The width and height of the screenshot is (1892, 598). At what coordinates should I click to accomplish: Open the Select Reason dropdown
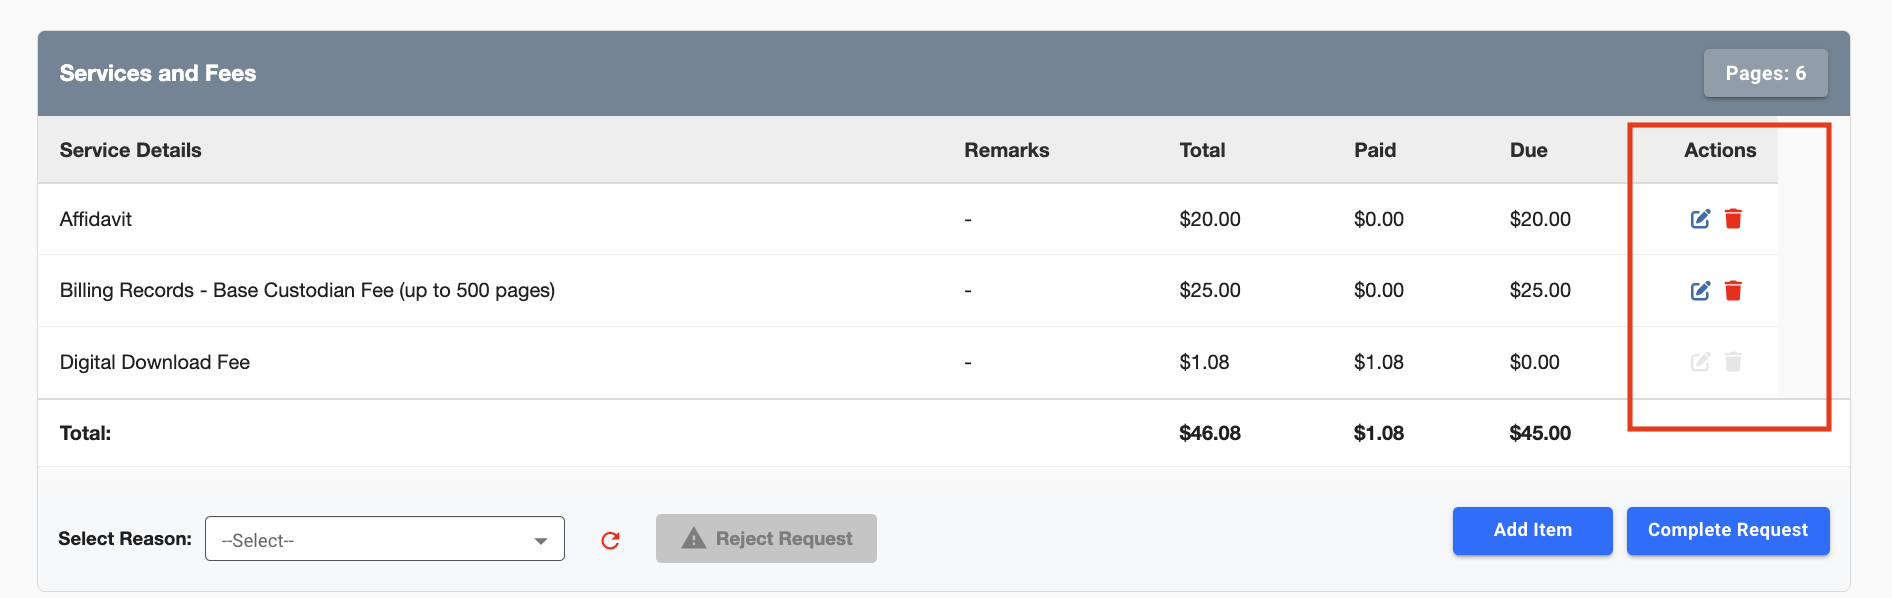(x=385, y=539)
